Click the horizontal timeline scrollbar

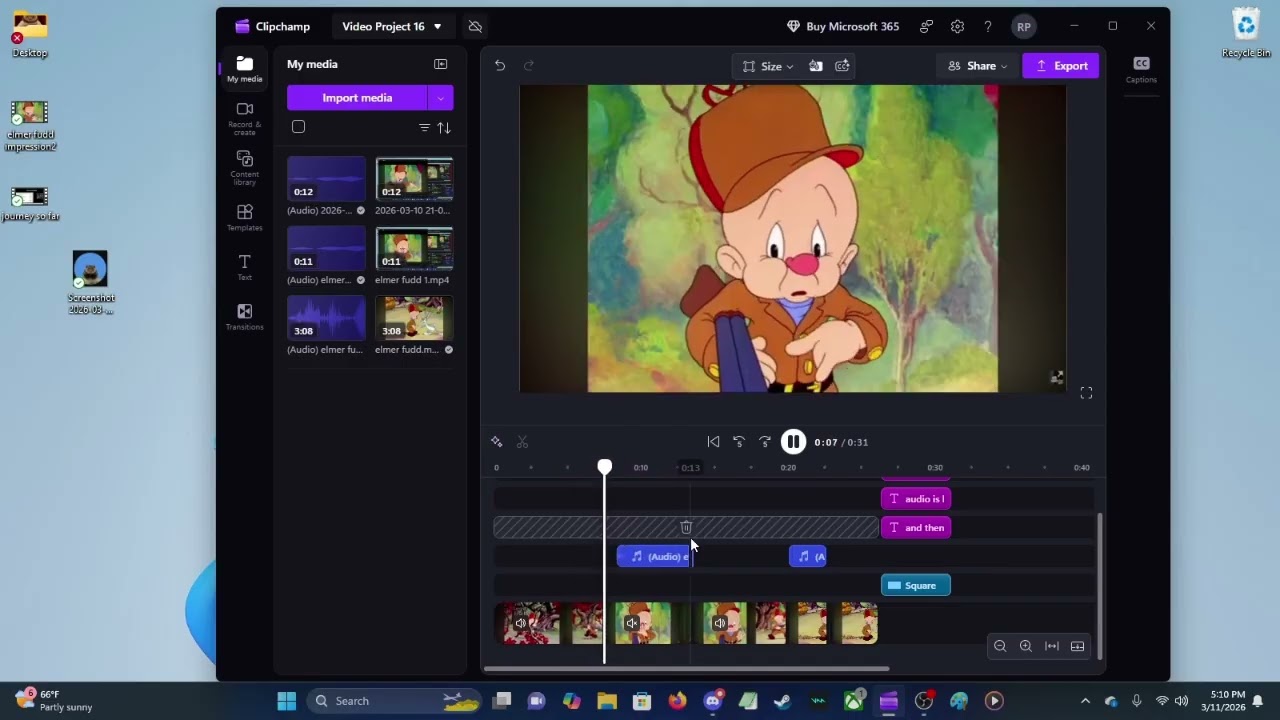point(686,668)
